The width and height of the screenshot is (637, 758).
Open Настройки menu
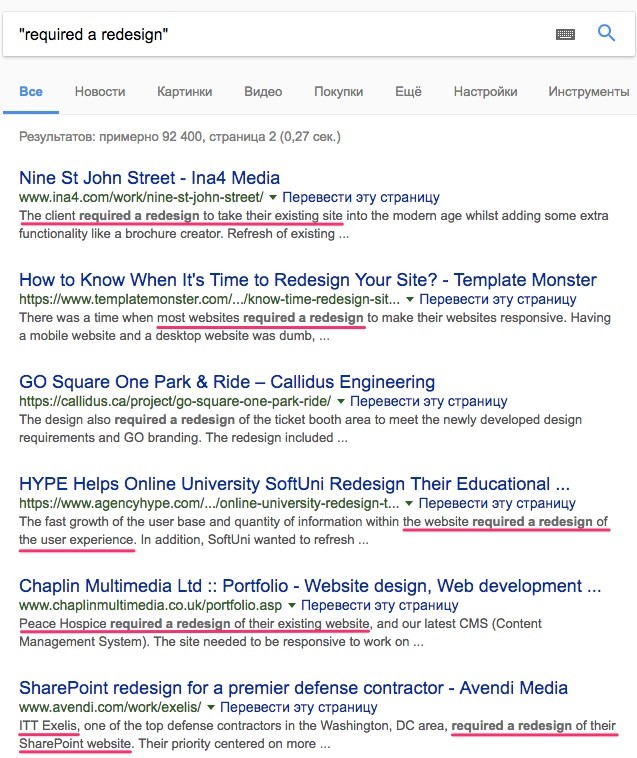(x=485, y=91)
